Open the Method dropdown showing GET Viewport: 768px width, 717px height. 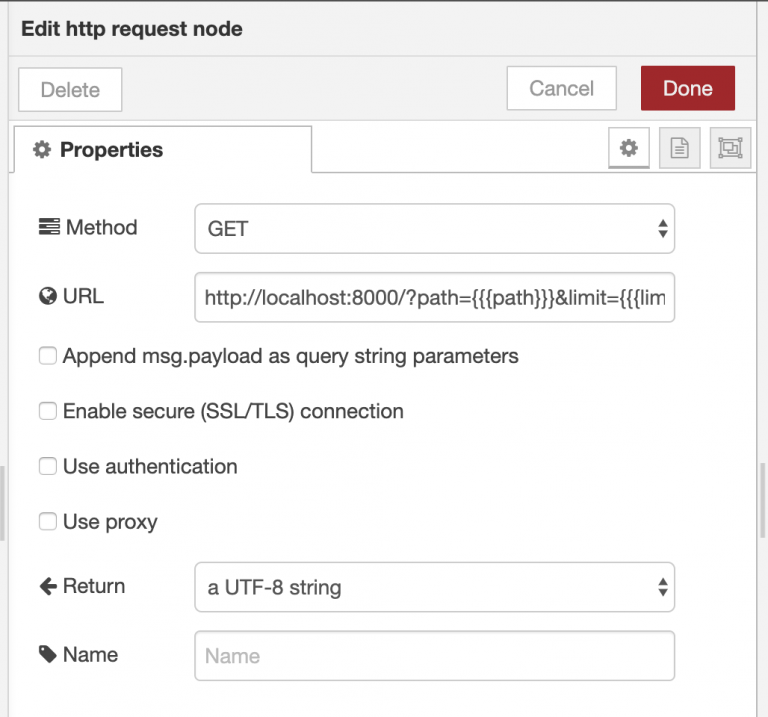tap(434, 229)
